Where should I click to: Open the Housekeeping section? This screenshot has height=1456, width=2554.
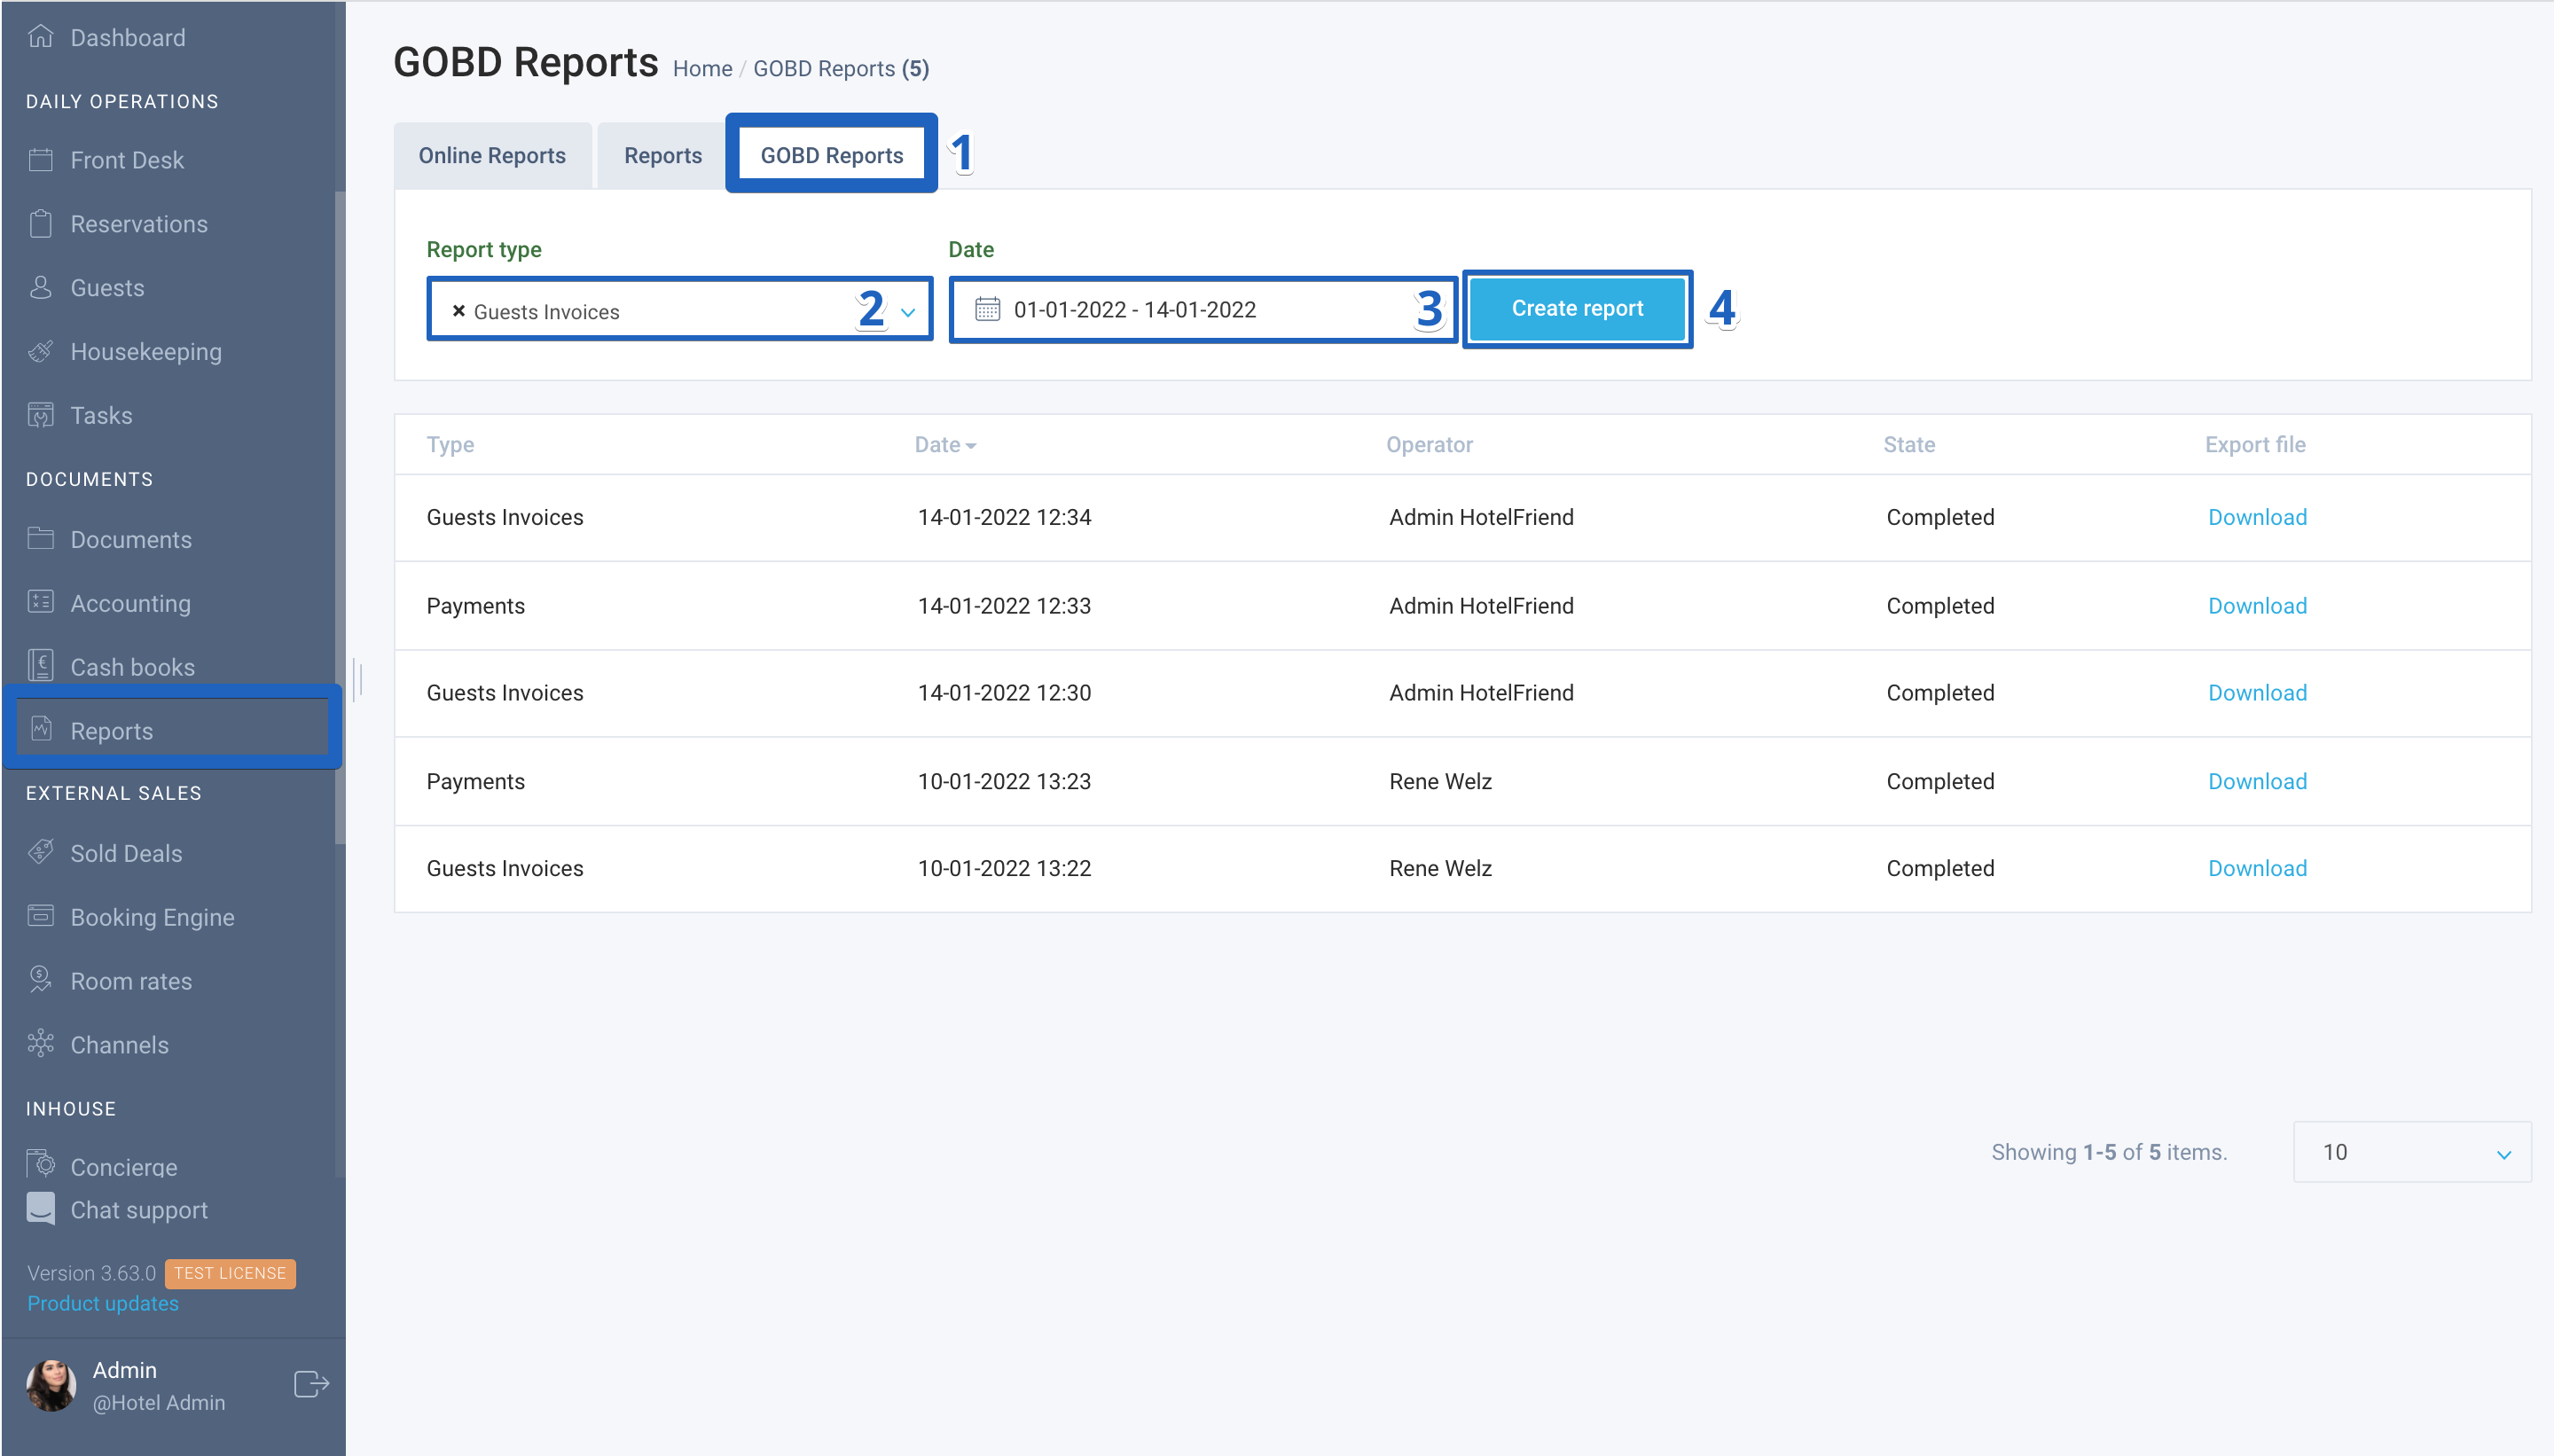146,351
